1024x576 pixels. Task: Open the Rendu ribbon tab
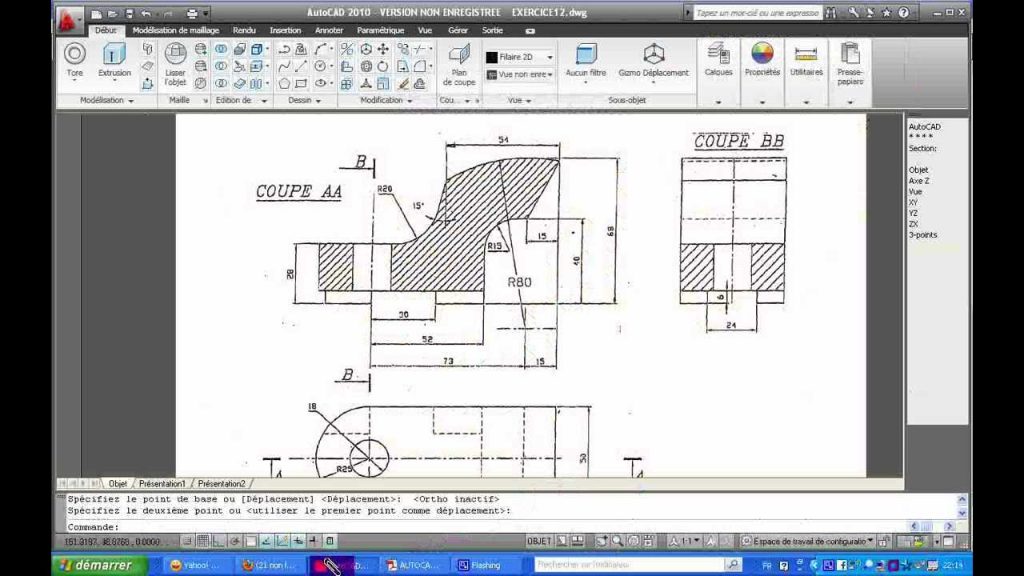[x=243, y=30]
